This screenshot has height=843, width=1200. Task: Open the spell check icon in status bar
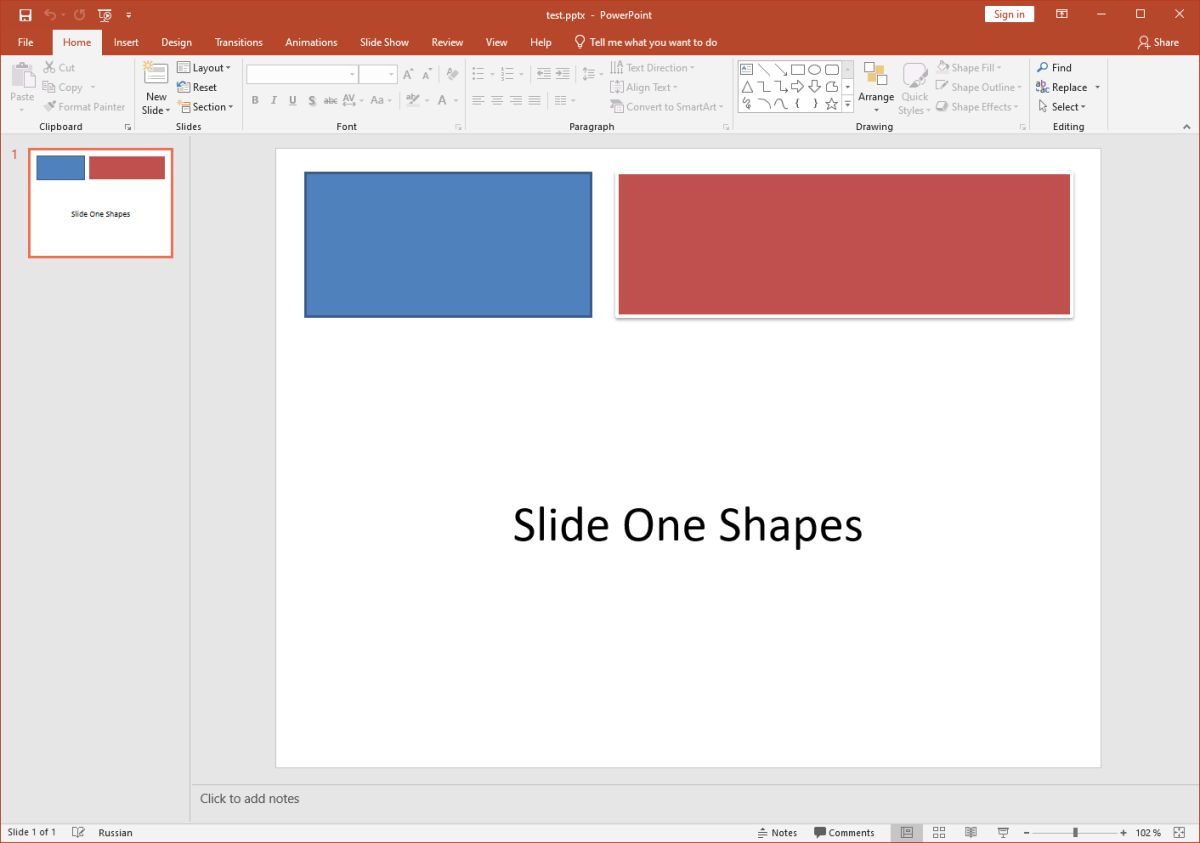[79, 832]
